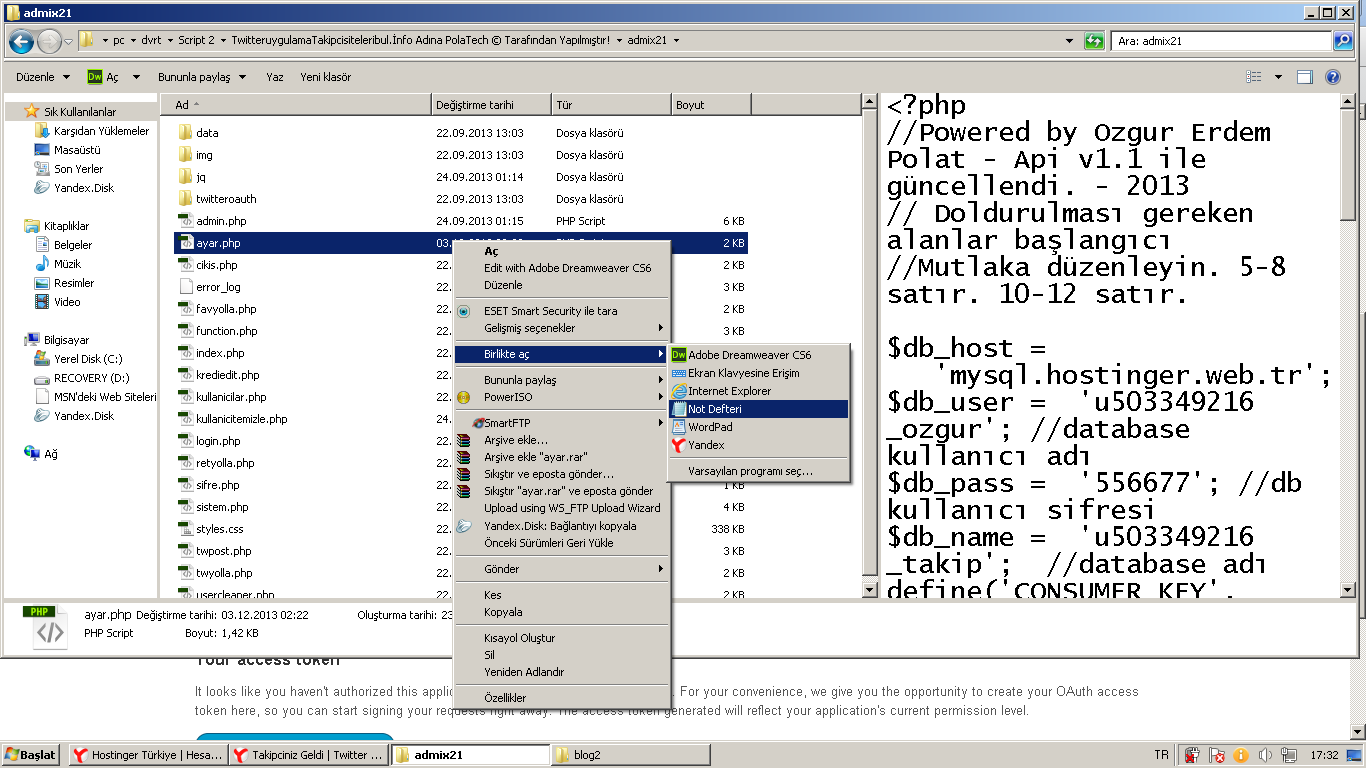Sort by Değiştirme tarihi column

(x=492, y=105)
